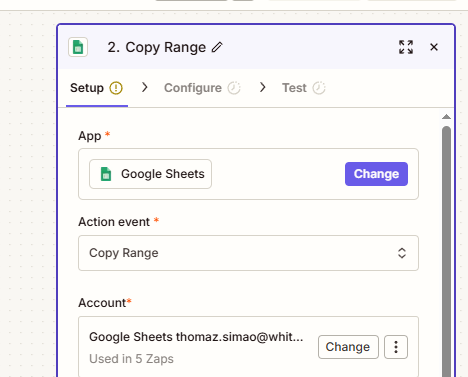Open the Setup tab
468x377 pixels.
coord(97,88)
